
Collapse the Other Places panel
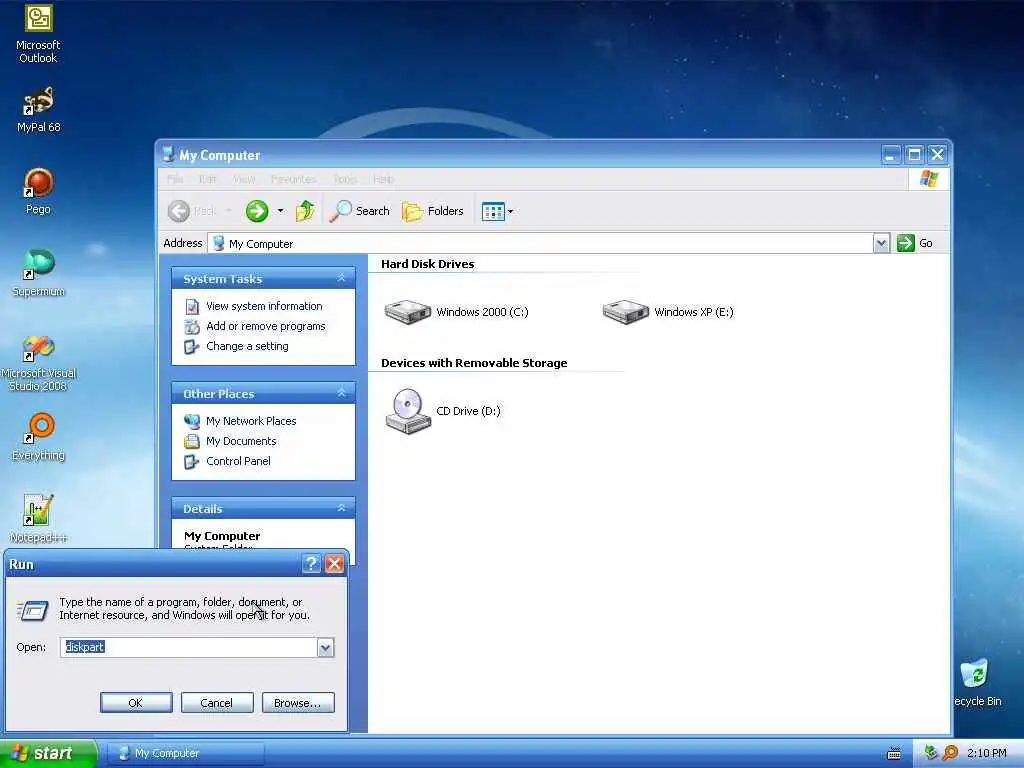click(x=341, y=393)
